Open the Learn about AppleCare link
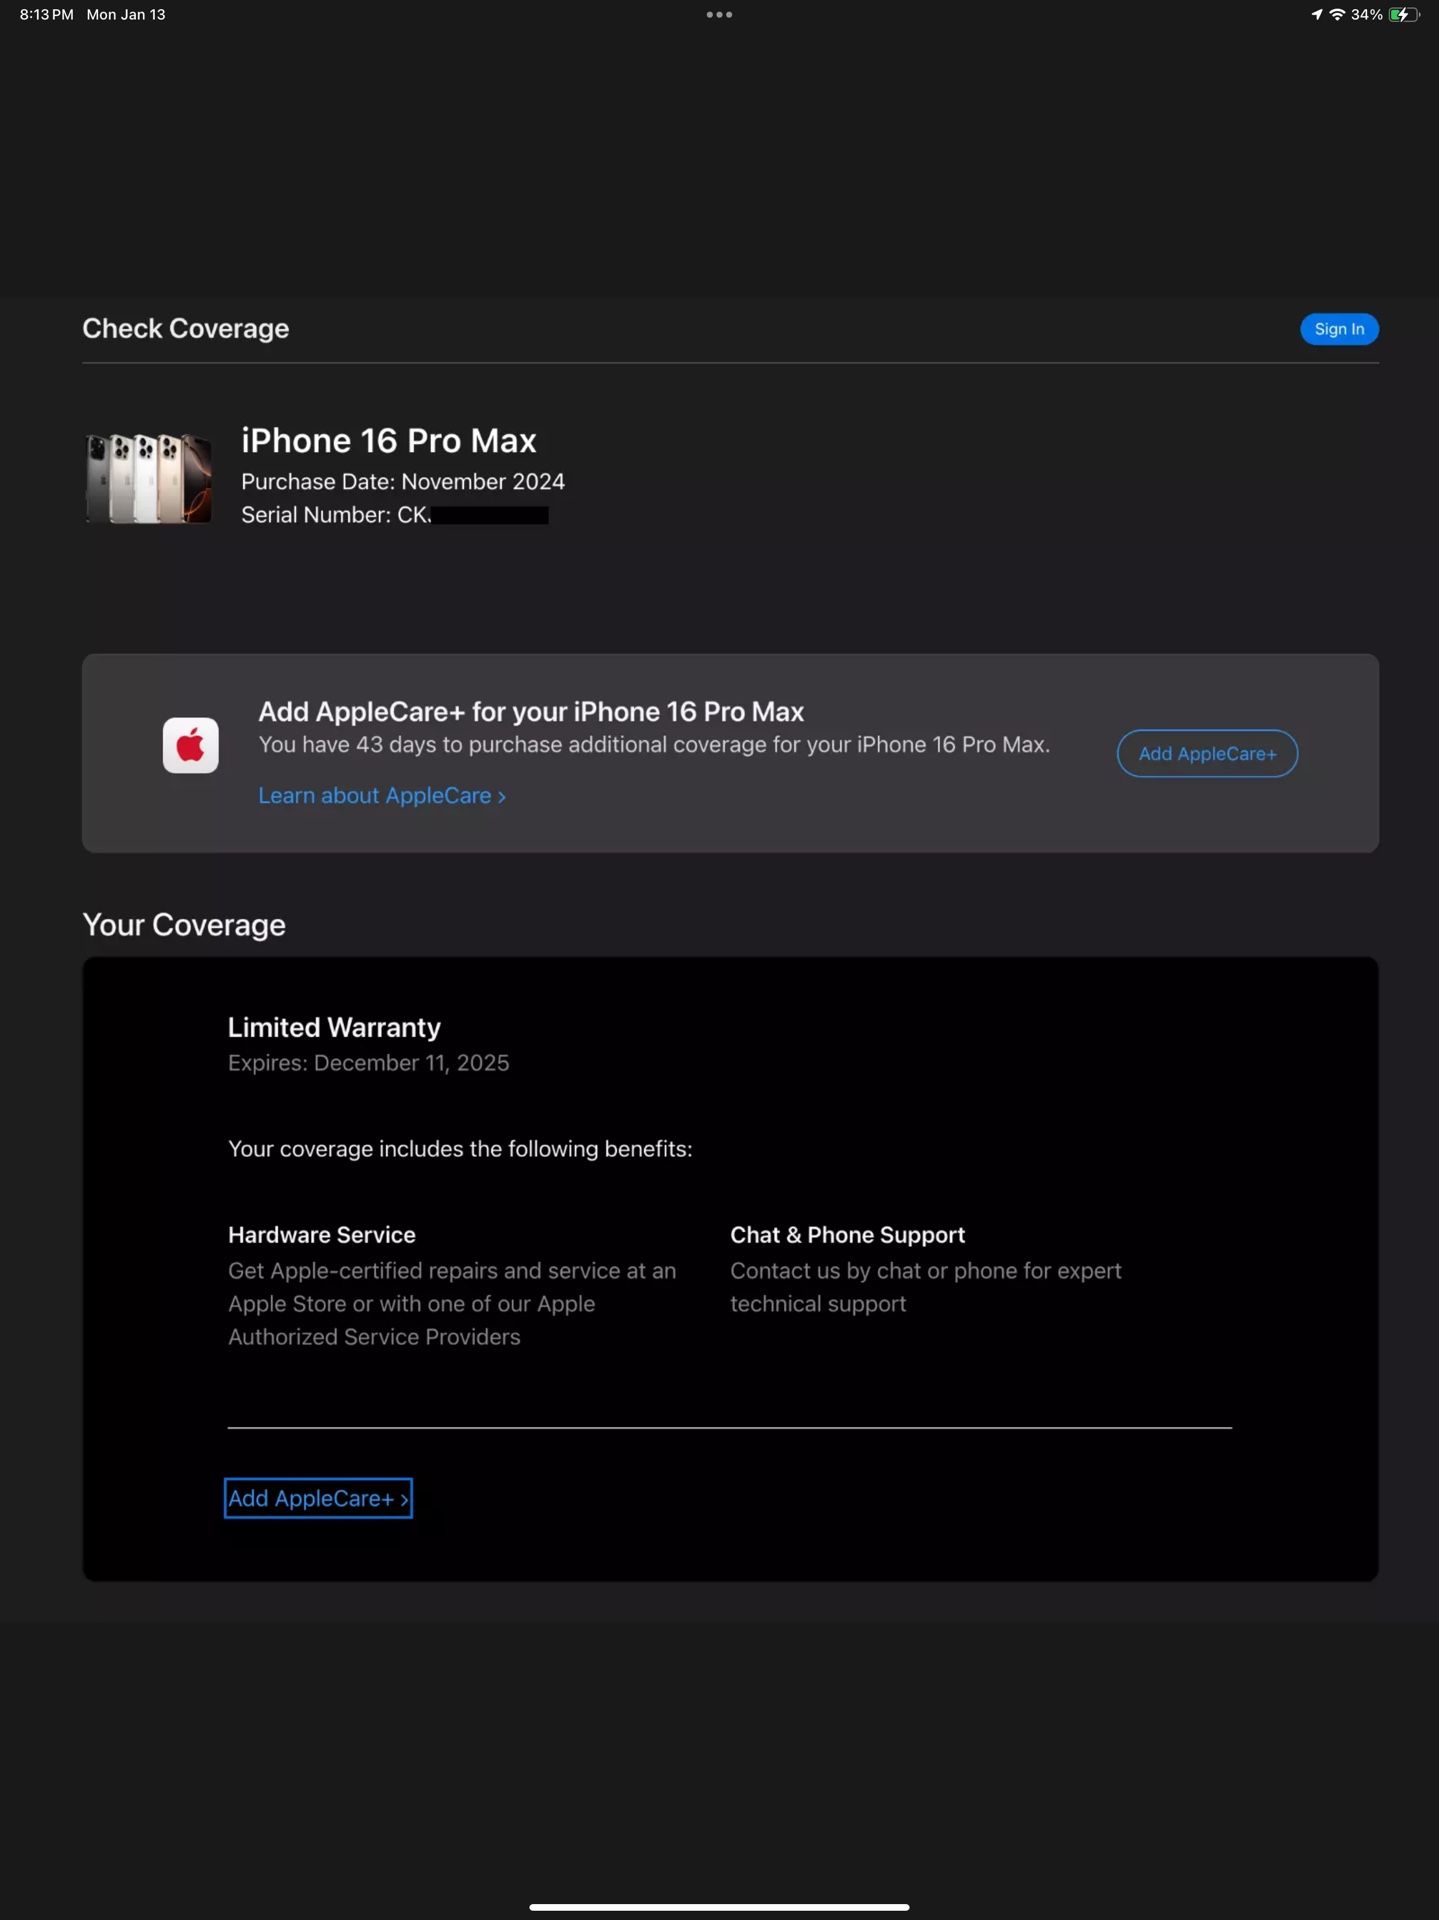 [x=382, y=796]
